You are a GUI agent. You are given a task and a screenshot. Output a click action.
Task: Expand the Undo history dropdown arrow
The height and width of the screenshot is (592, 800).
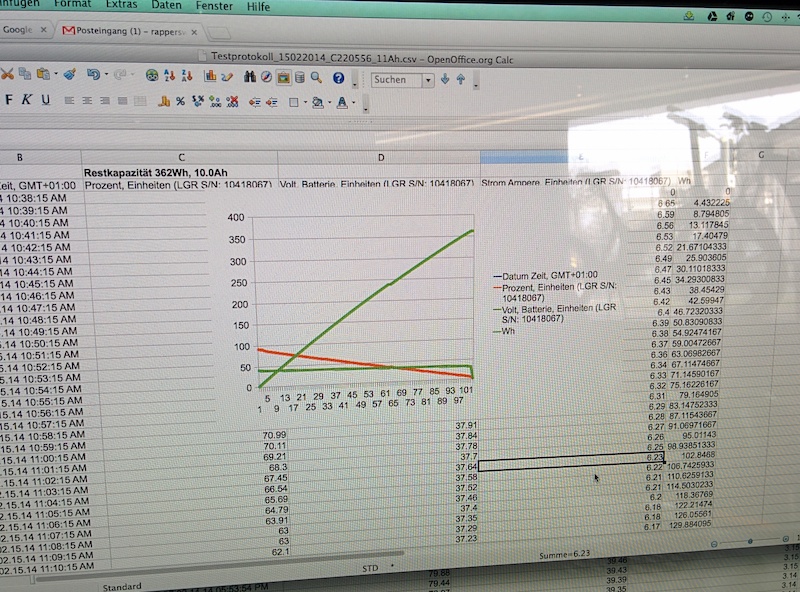(107, 76)
